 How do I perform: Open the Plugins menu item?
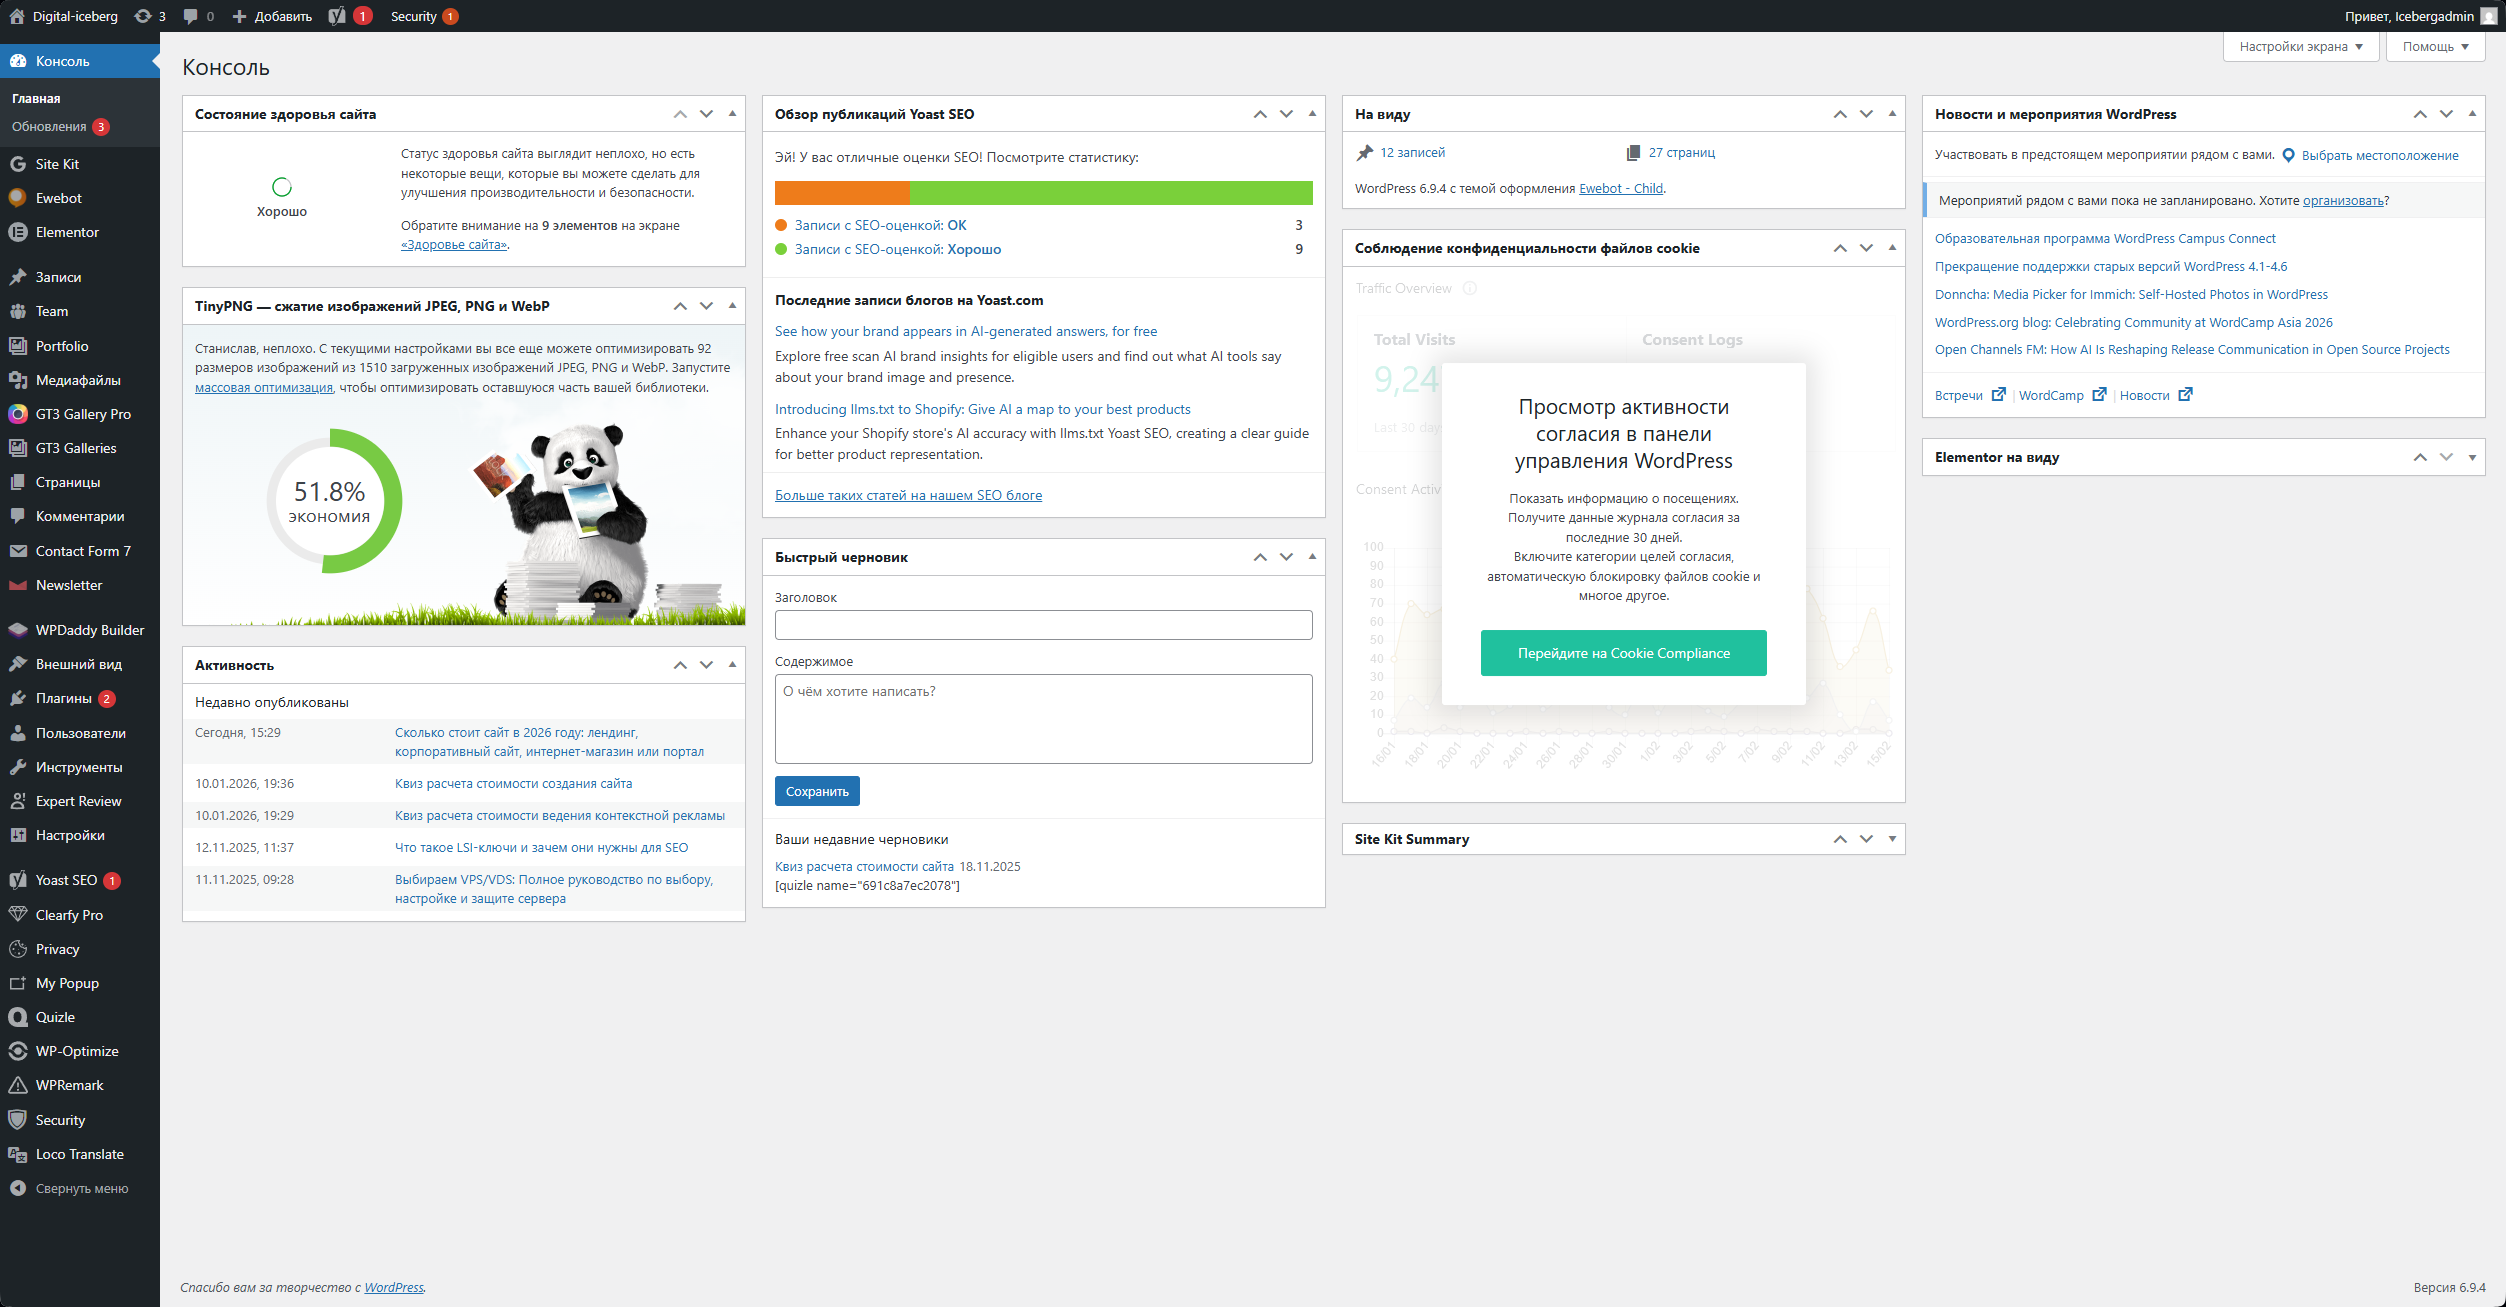(63, 698)
